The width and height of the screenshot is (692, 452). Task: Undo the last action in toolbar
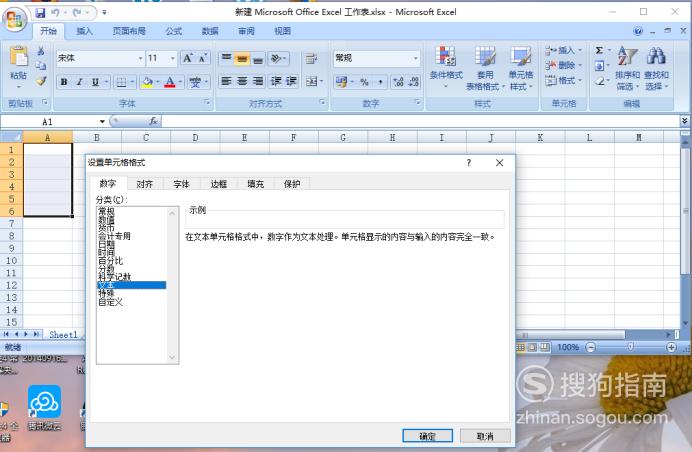(x=56, y=13)
